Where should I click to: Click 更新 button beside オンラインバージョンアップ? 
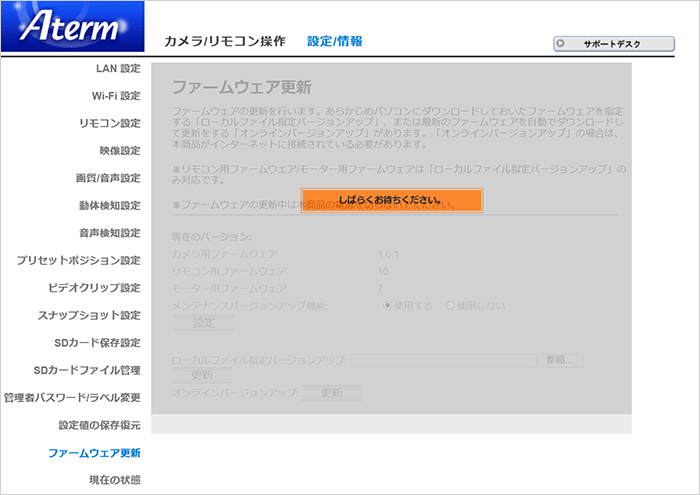coord(330,393)
